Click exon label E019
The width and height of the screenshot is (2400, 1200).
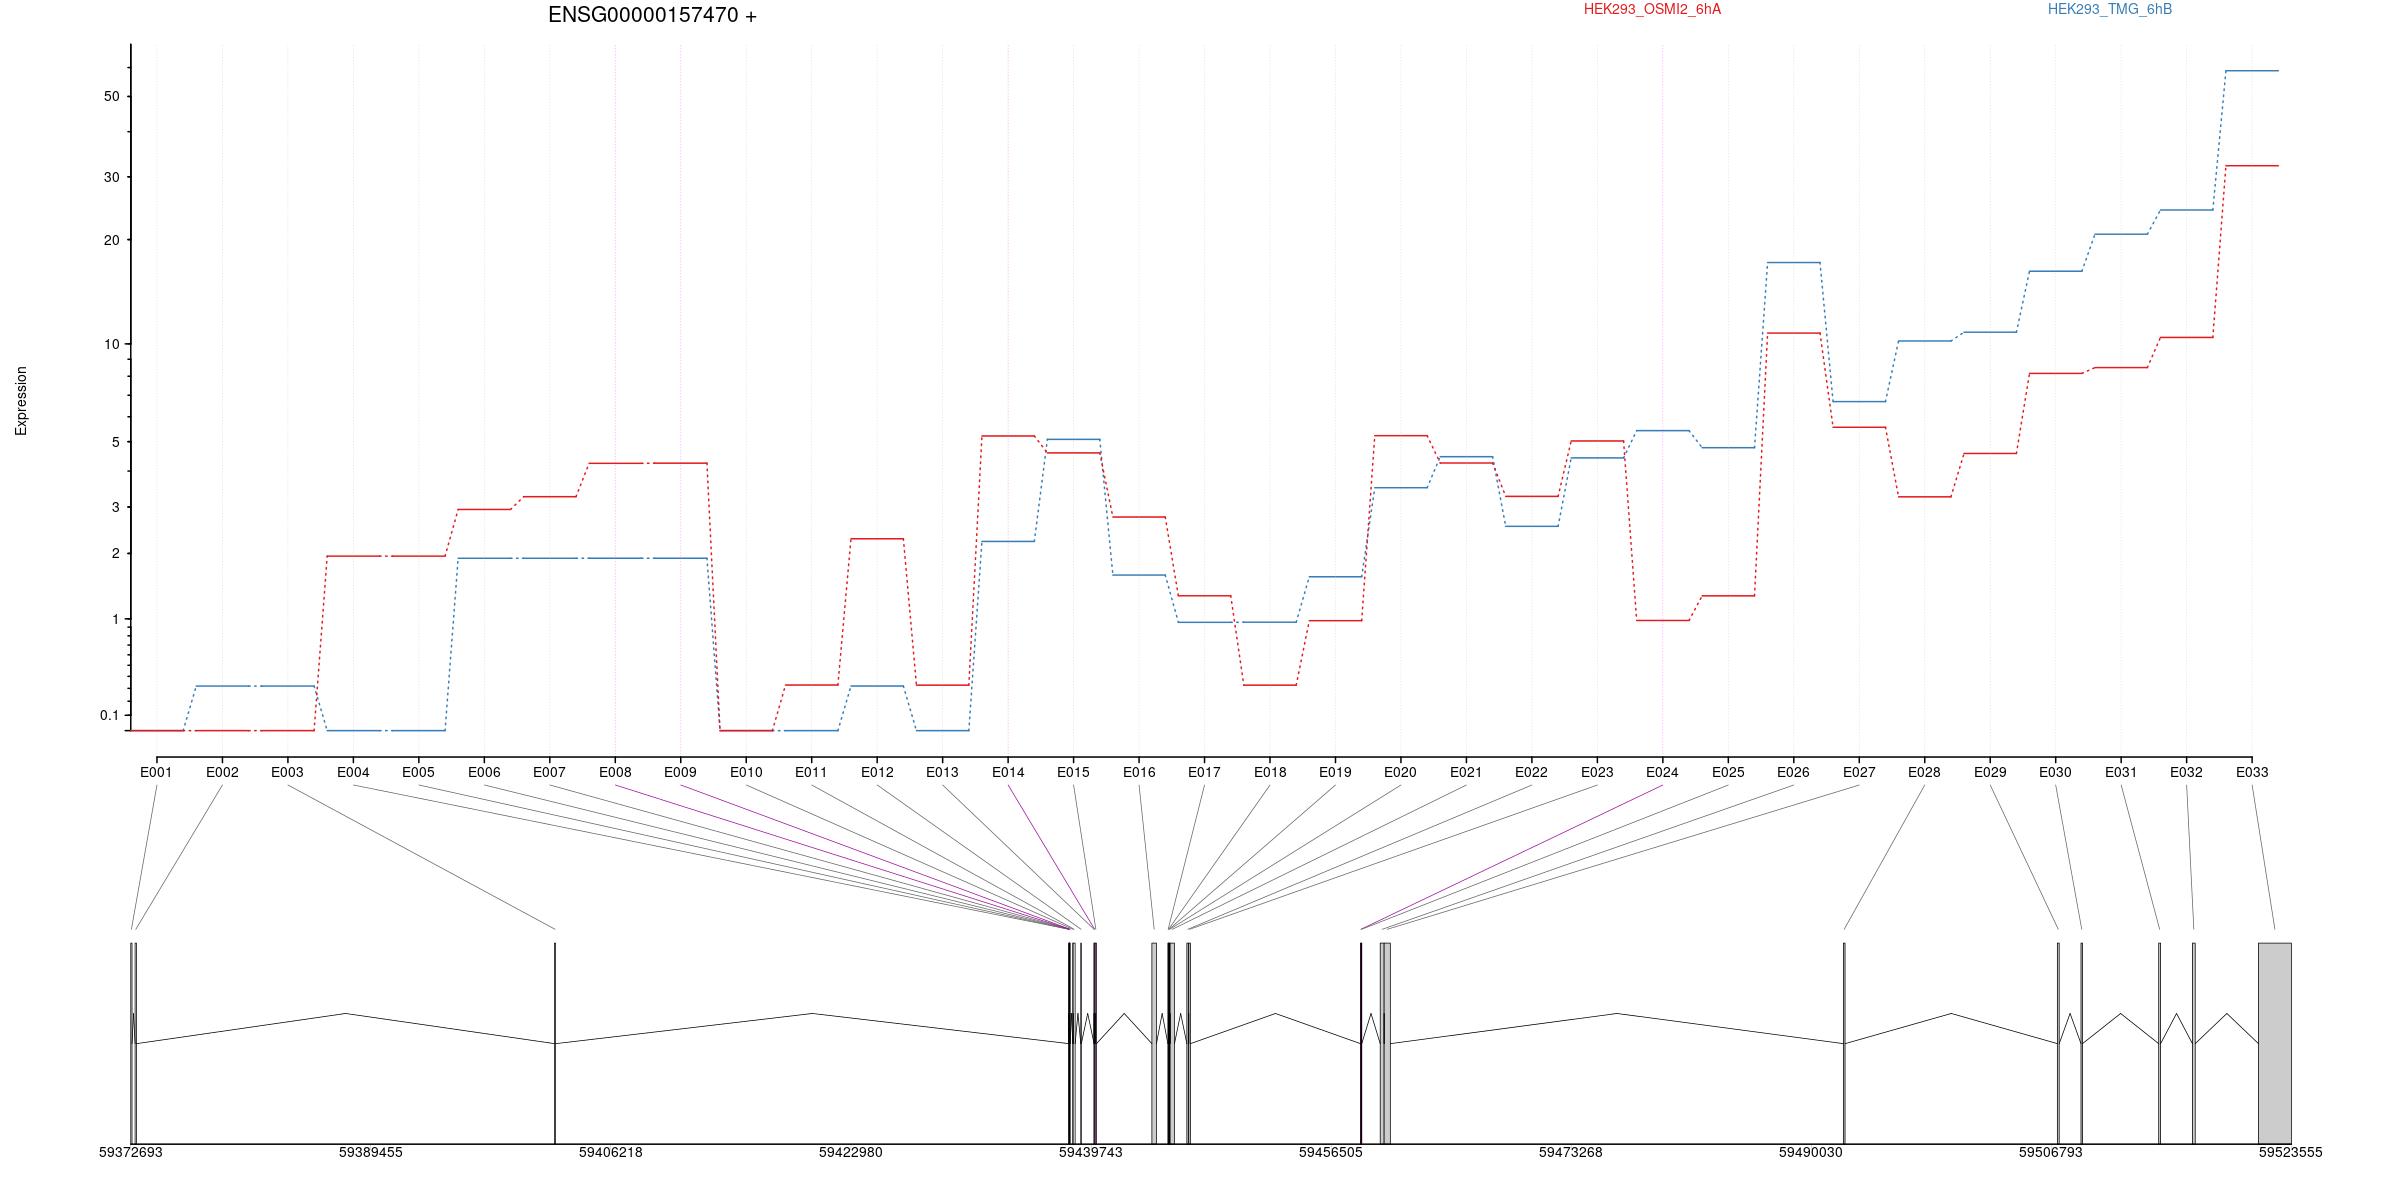pyautogui.click(x=1335, y=772)
